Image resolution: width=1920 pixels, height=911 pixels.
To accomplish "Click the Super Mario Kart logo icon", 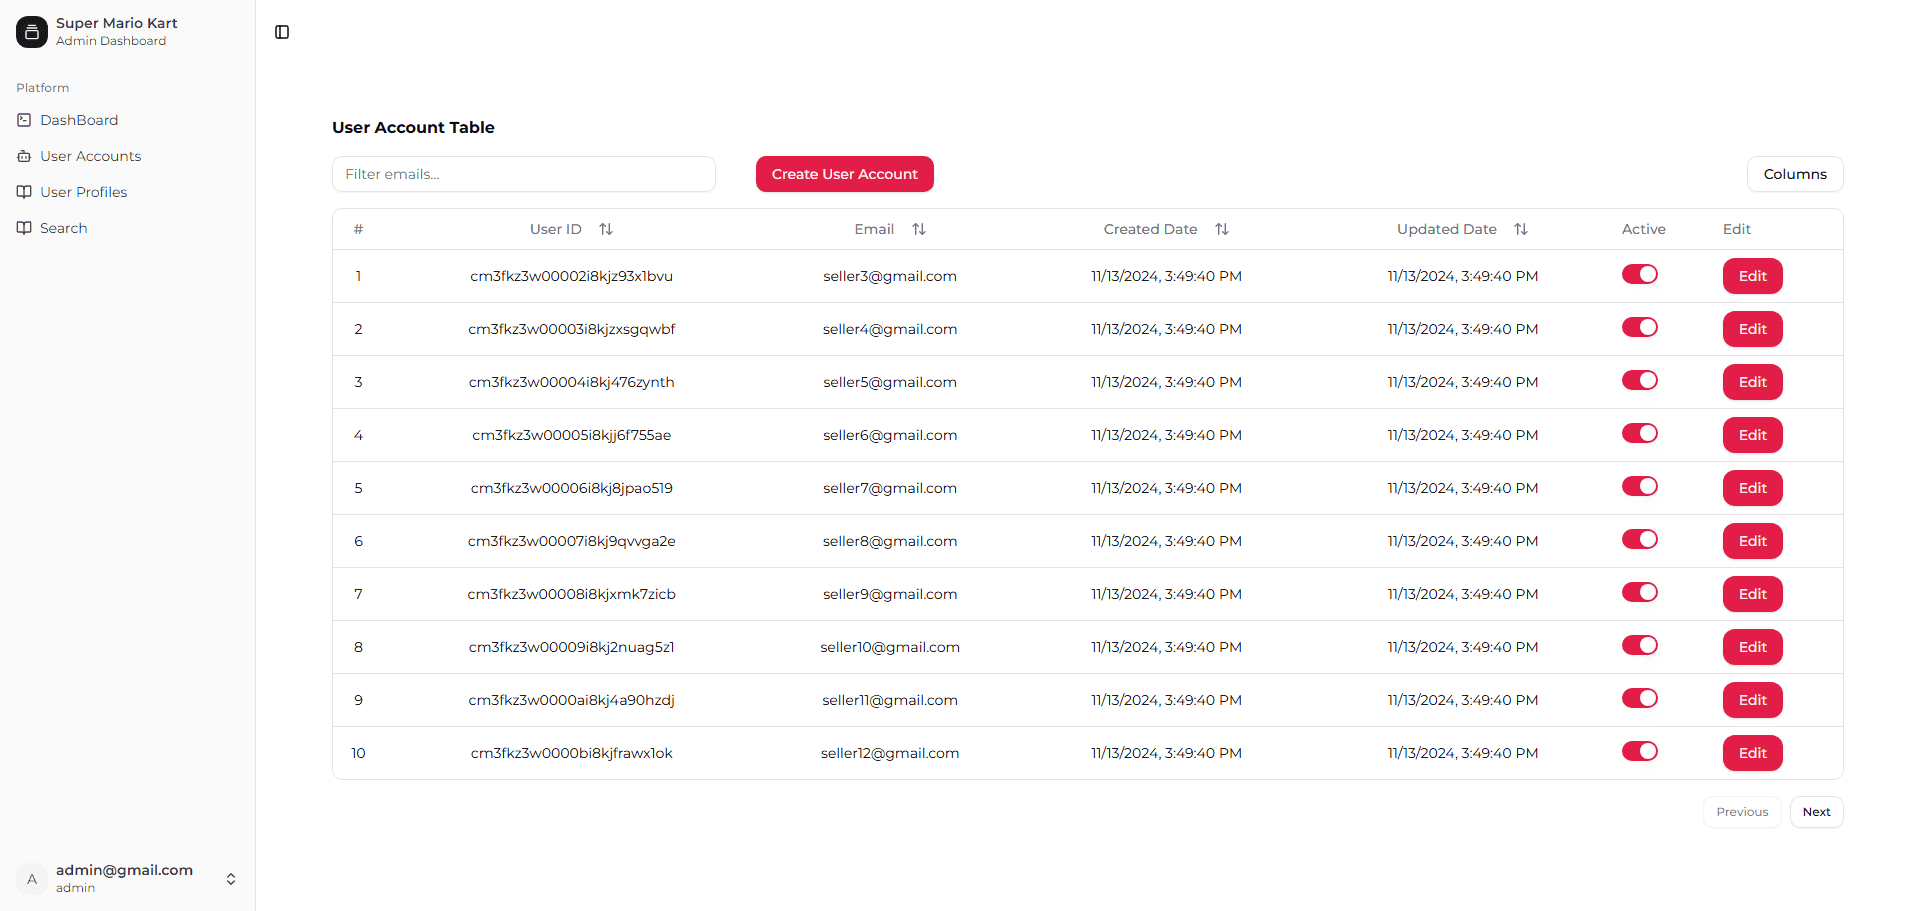I will pyautogui.click(x=32, y=32).
